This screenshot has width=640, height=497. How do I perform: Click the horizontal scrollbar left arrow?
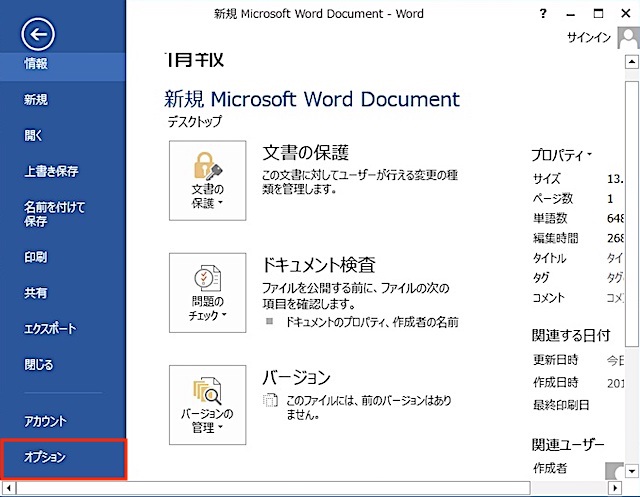(9, 488)
